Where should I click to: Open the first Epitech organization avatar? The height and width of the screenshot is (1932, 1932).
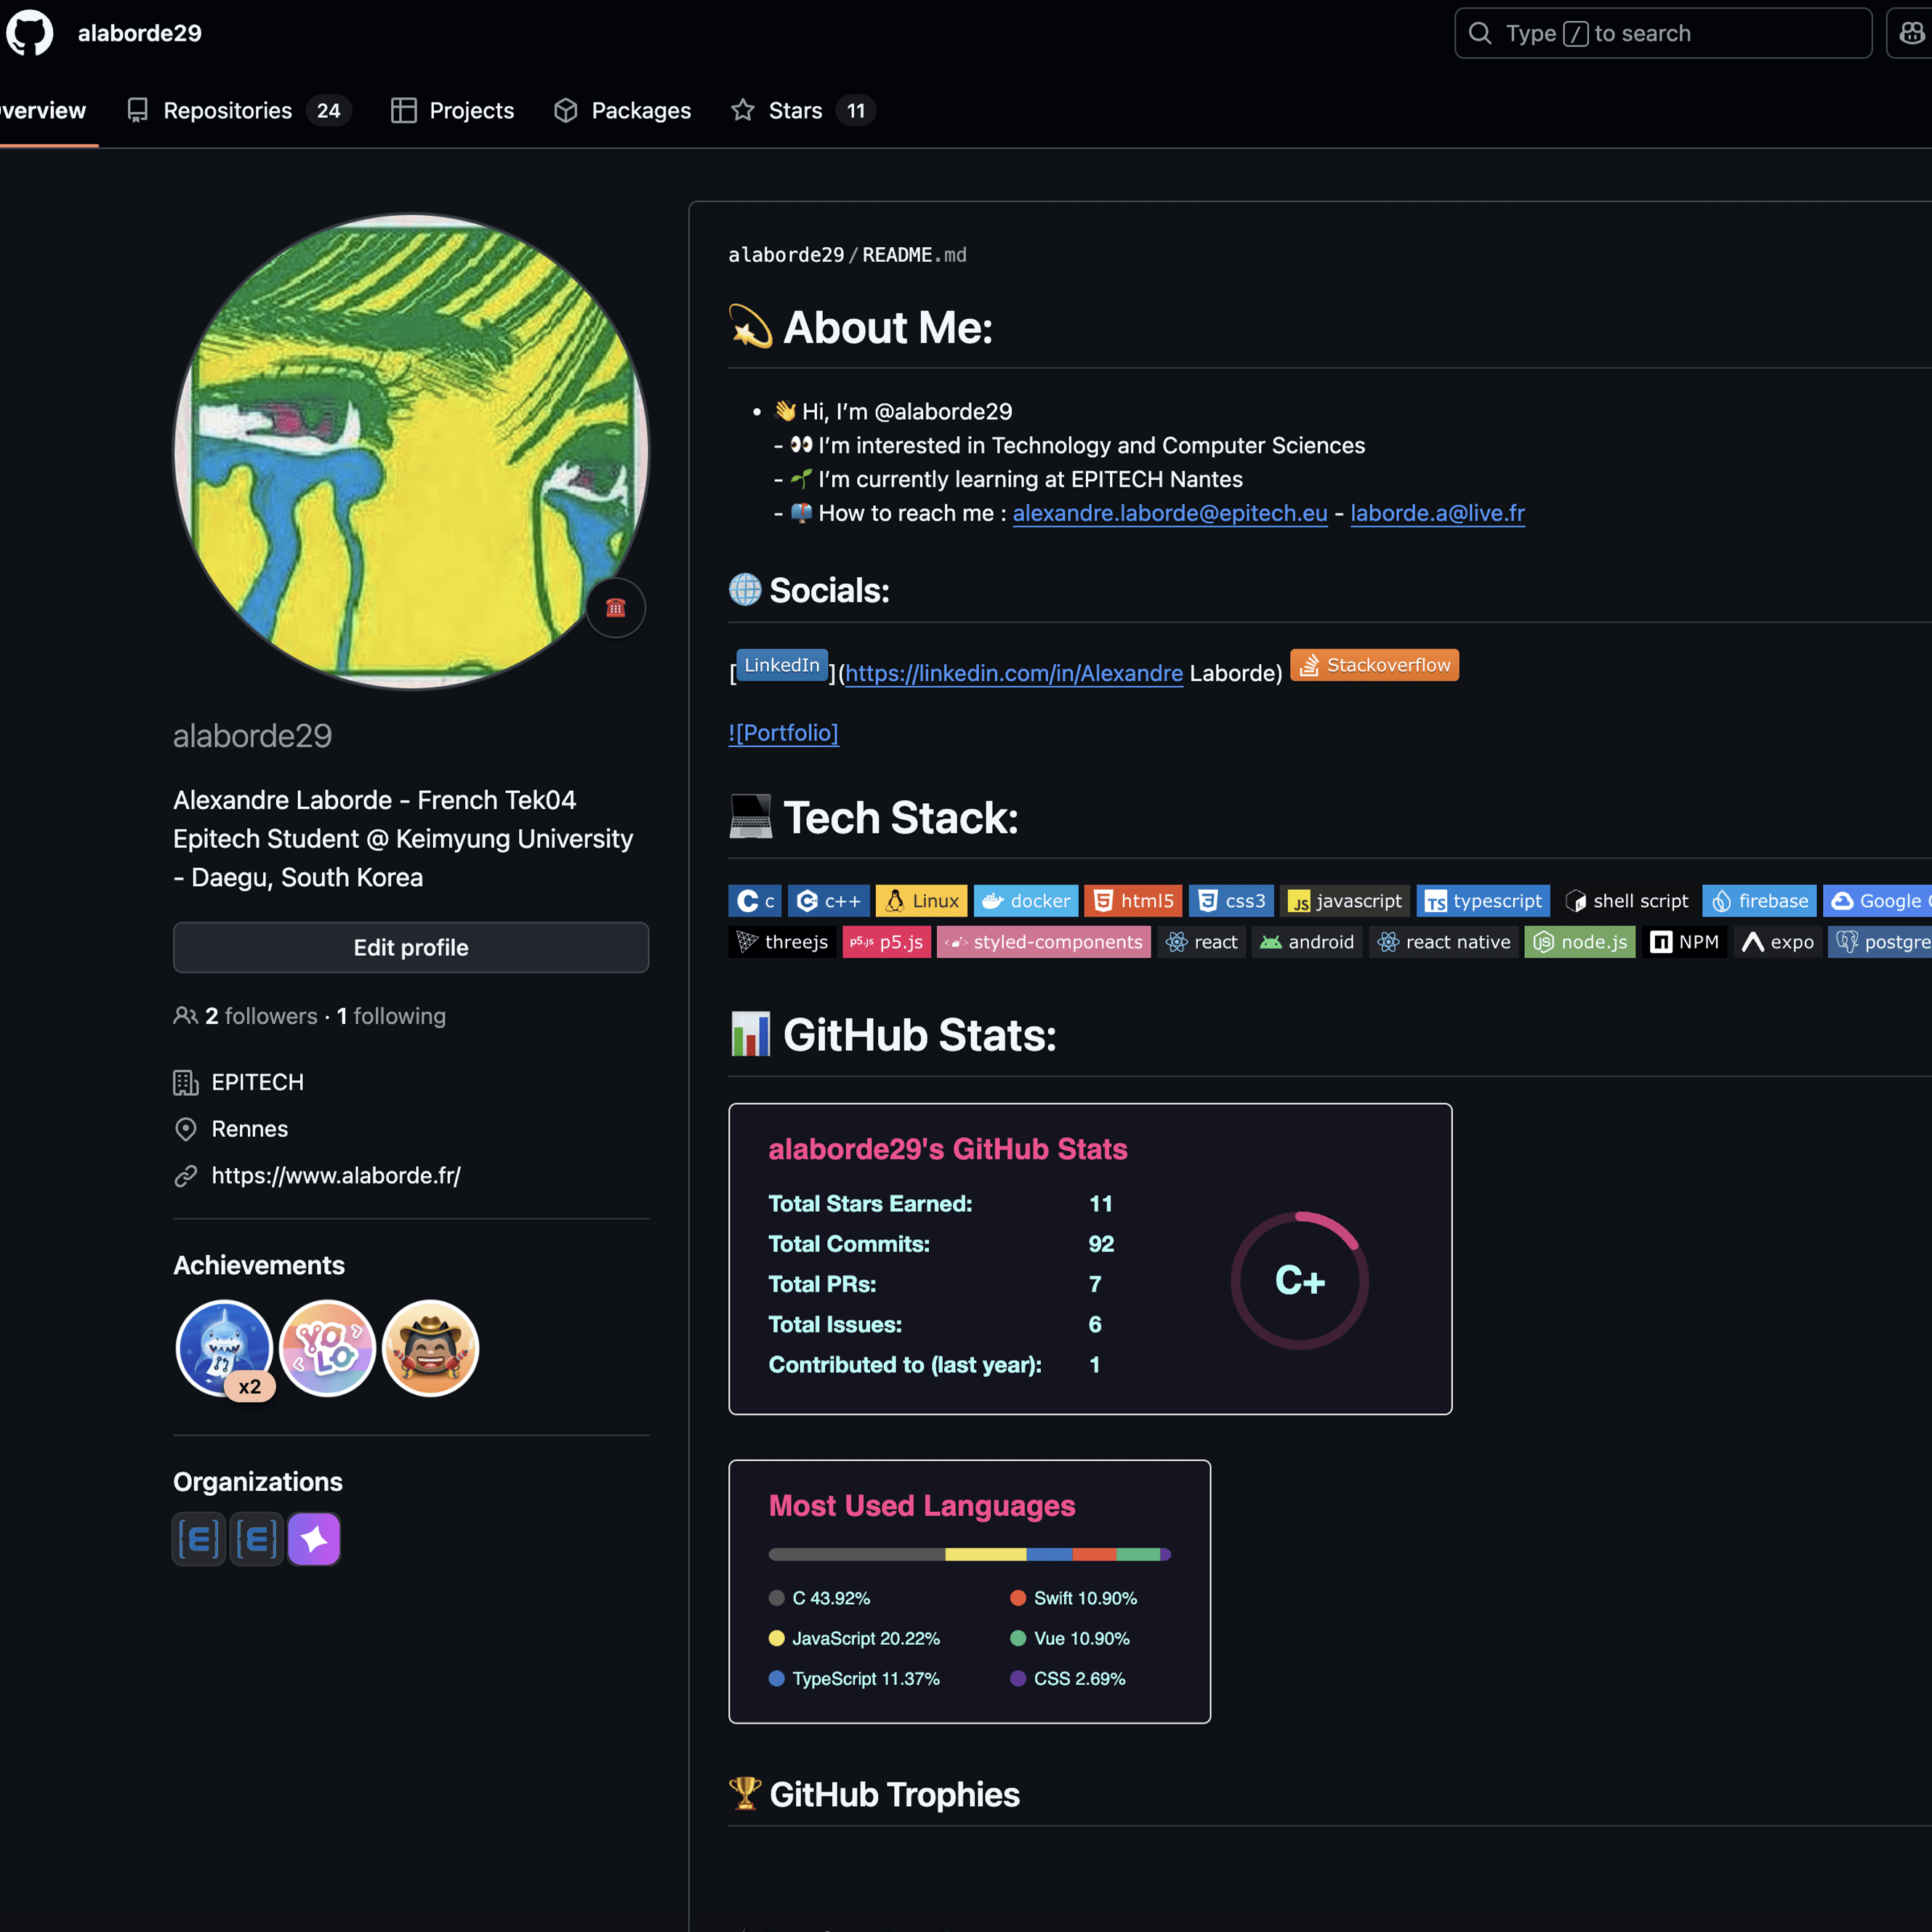point(198,1539)
